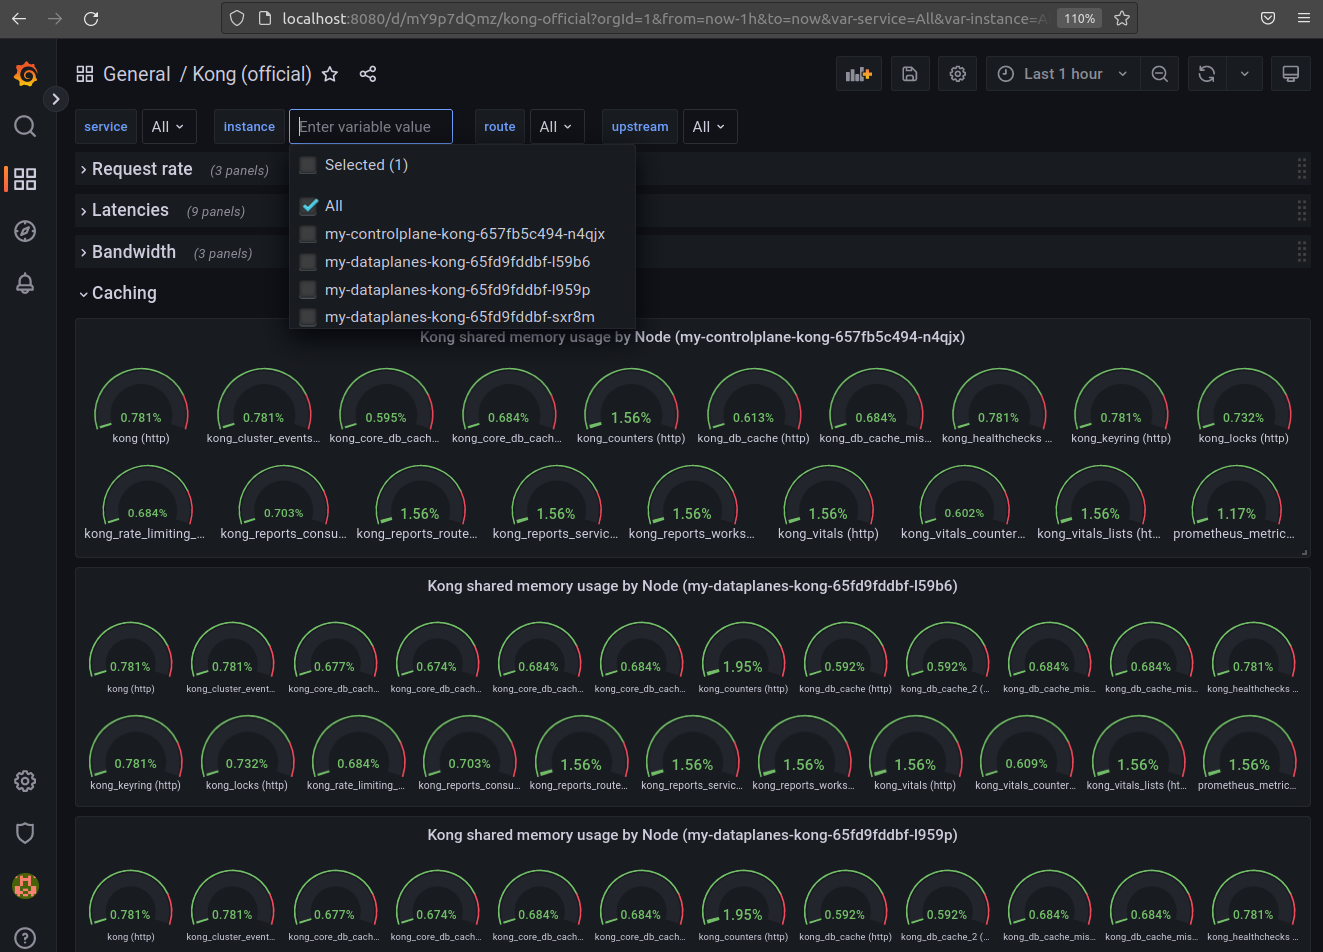Open the l59b6 dataplane shared memory panel title
Image resolution: width=1323 pixels, height=952 pixels.
pyautogui.click(x=692, y=586)
